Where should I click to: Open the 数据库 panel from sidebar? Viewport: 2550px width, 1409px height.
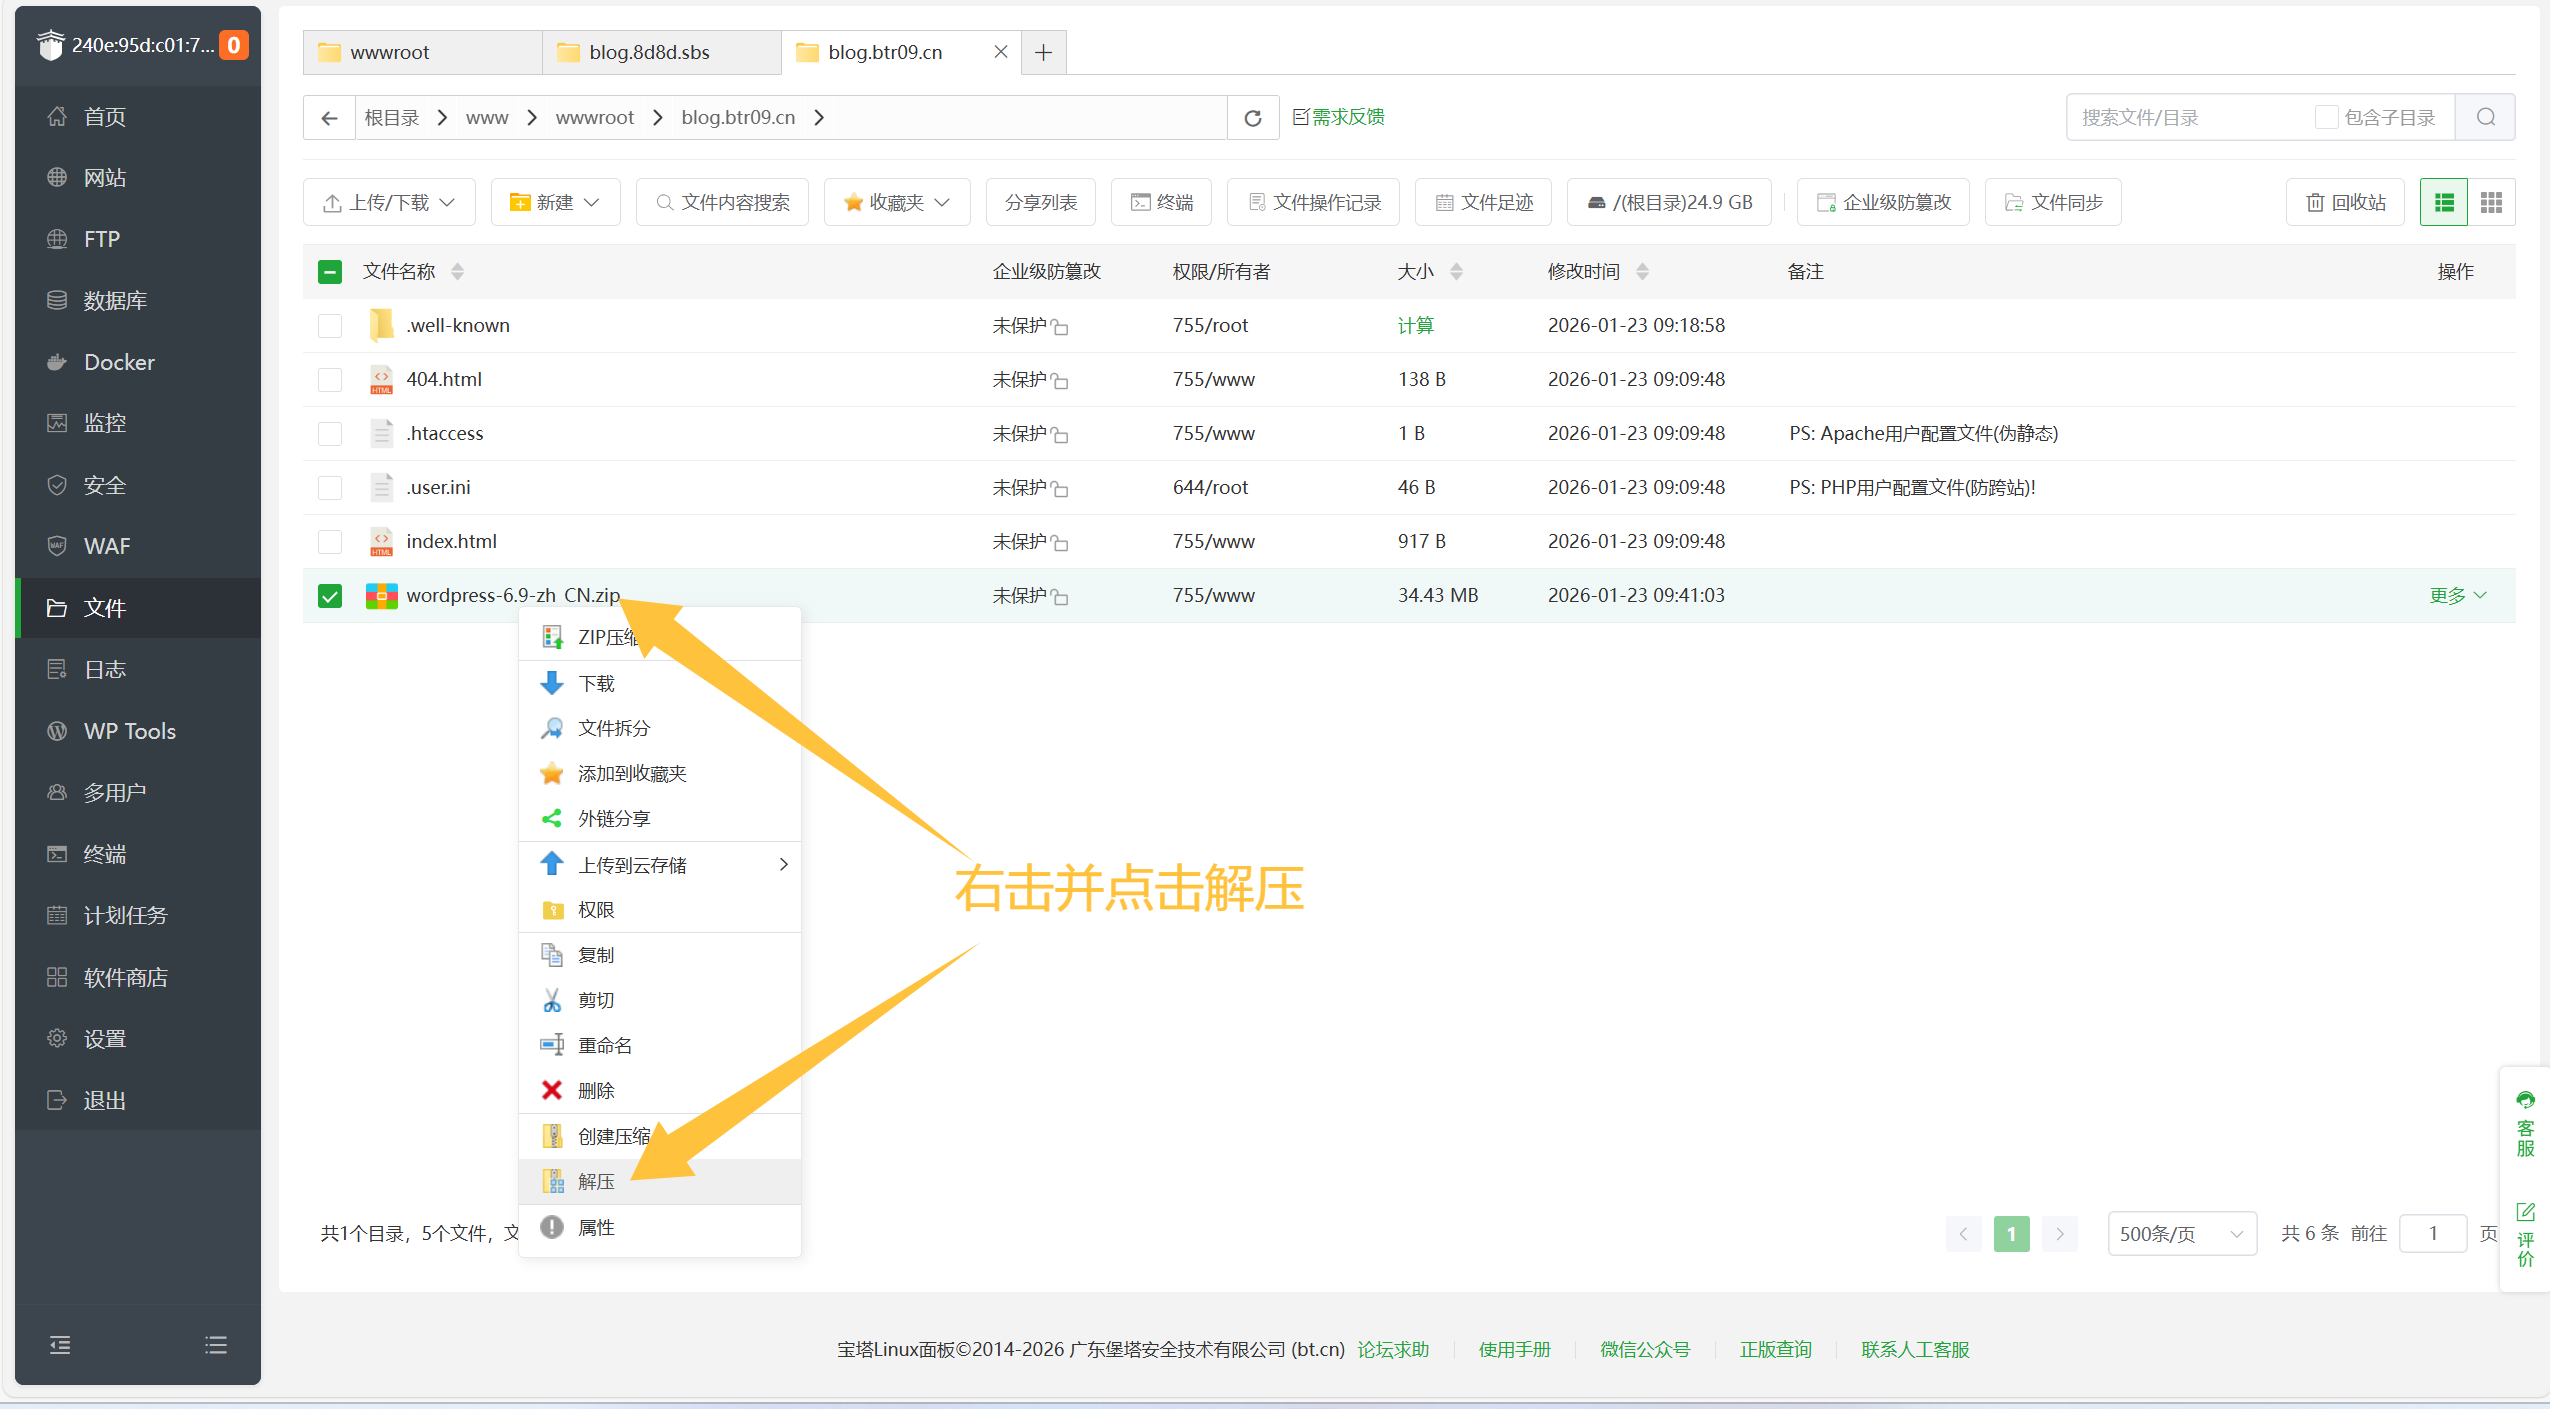(115, 299)
